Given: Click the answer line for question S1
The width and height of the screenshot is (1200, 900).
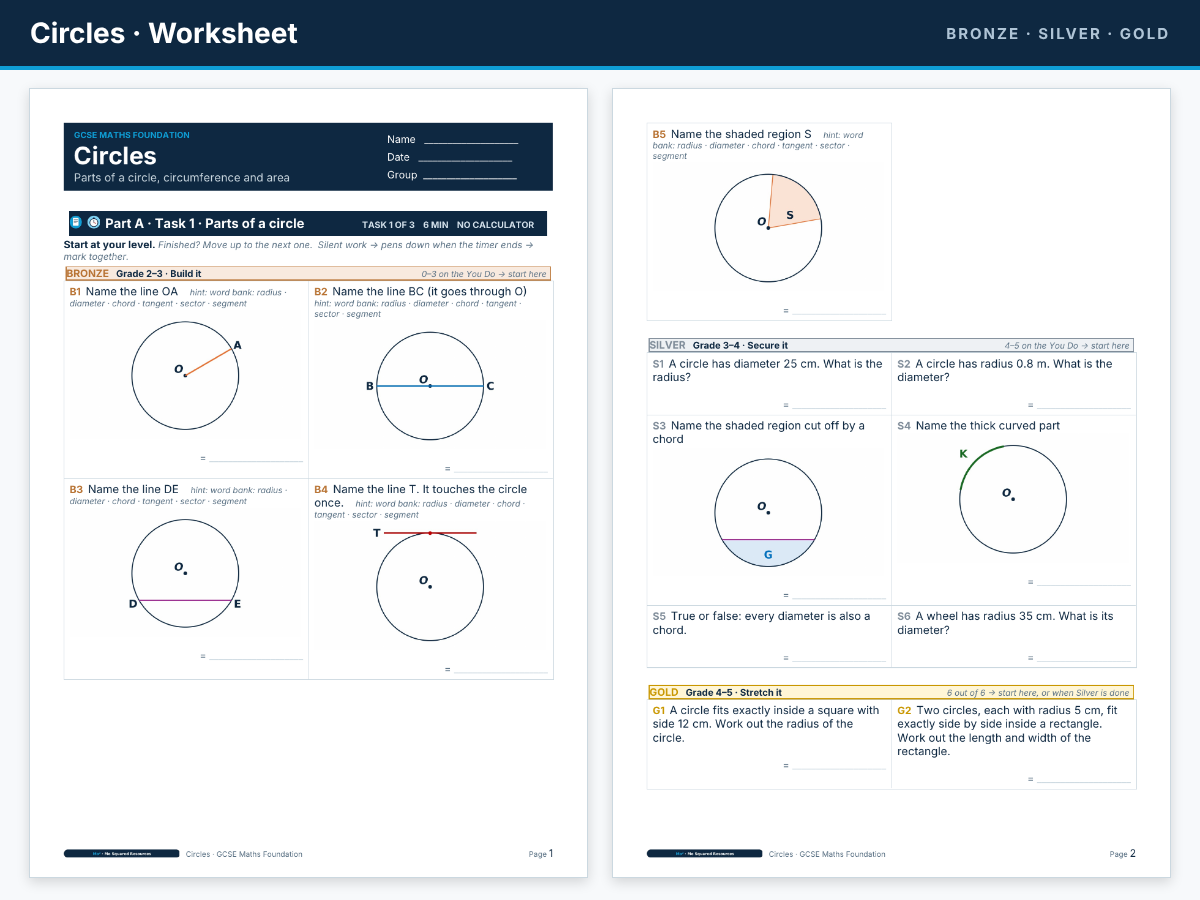Looking at the screenshot, I should (839, 408).
